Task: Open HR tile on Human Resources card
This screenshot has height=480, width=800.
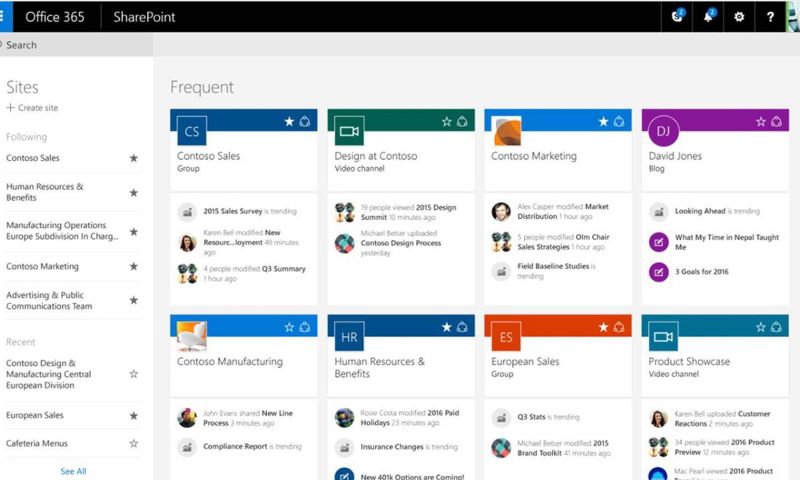Action: point(349,337)
